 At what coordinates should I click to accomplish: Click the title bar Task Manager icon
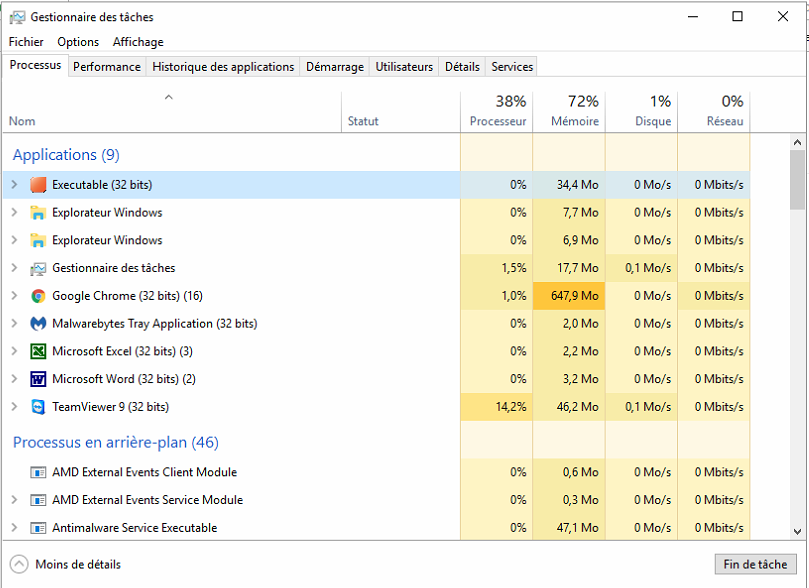coord(17,17)
